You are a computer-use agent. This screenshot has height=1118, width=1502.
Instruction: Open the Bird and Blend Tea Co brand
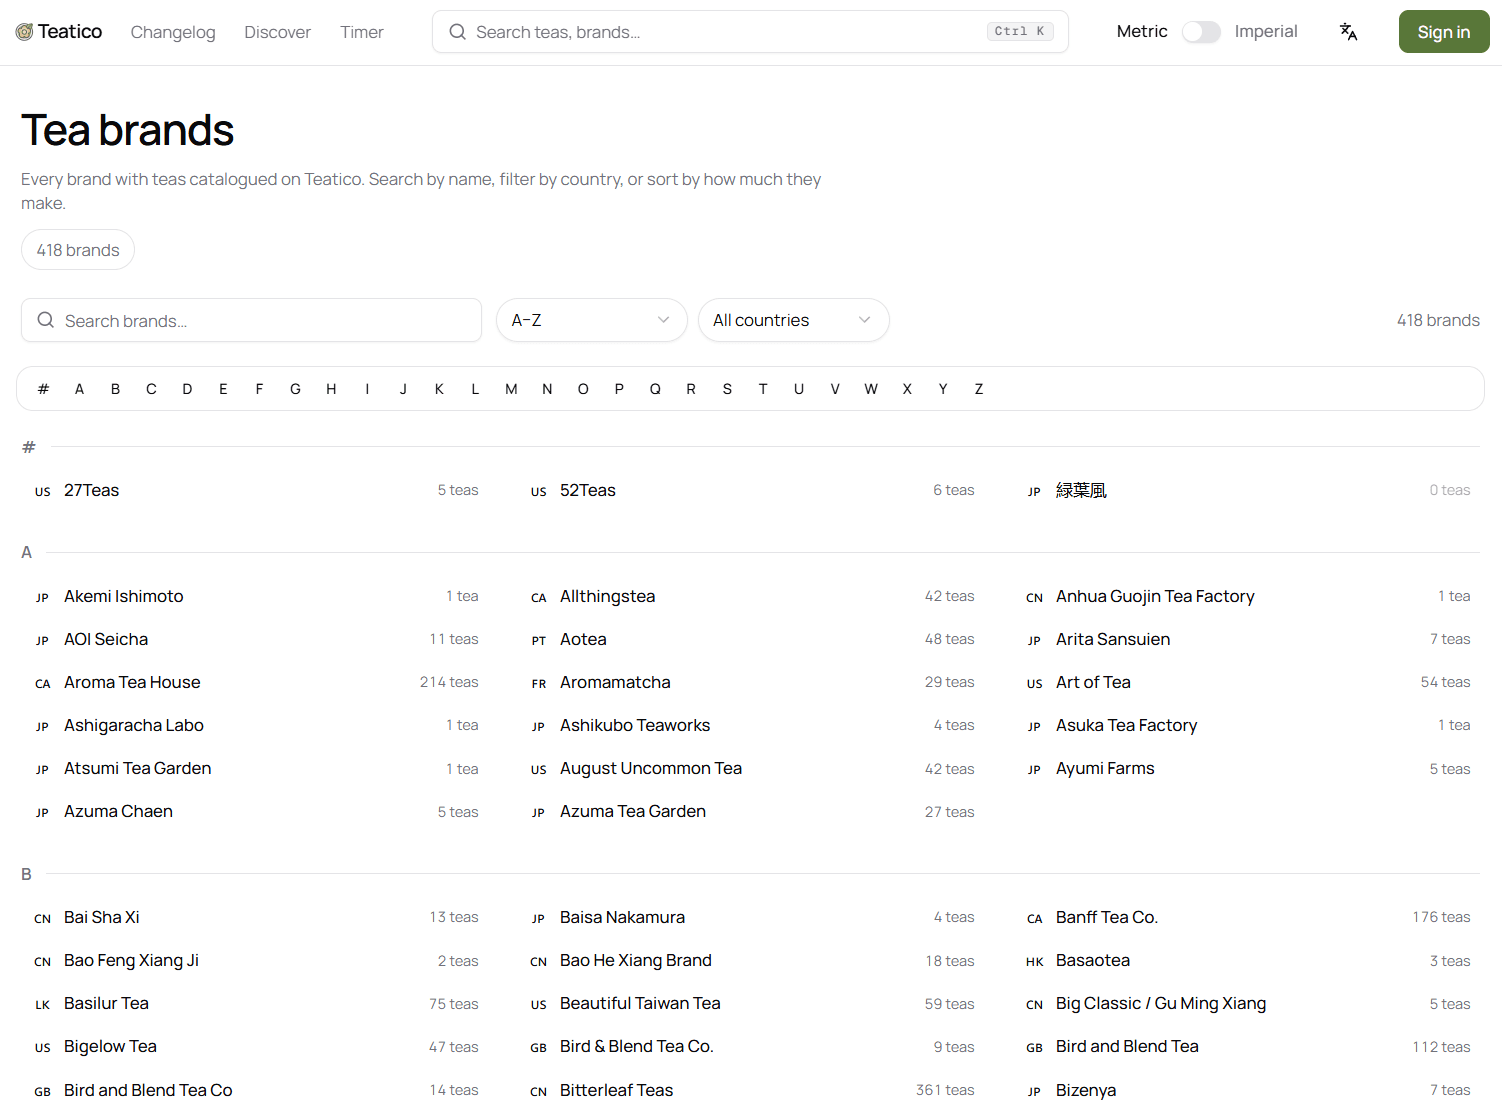tap(256, 1090)
